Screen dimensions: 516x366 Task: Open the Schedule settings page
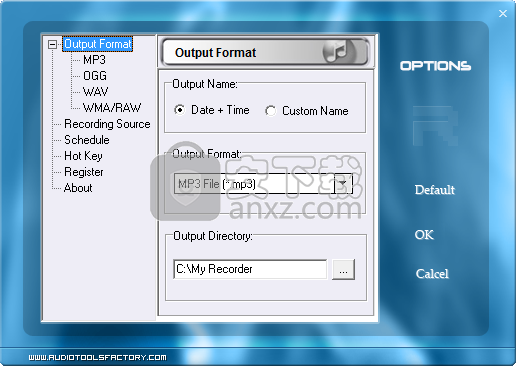click(x=87, y=140)
